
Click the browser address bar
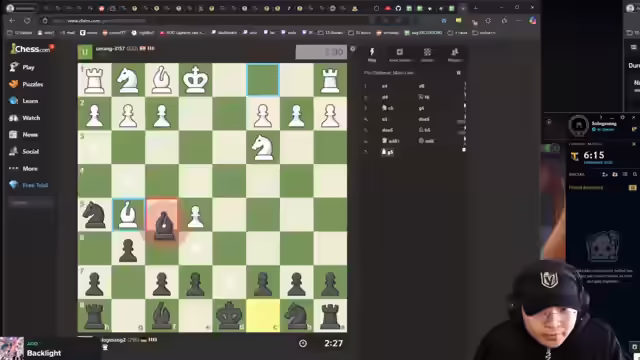tap(204, 20)
